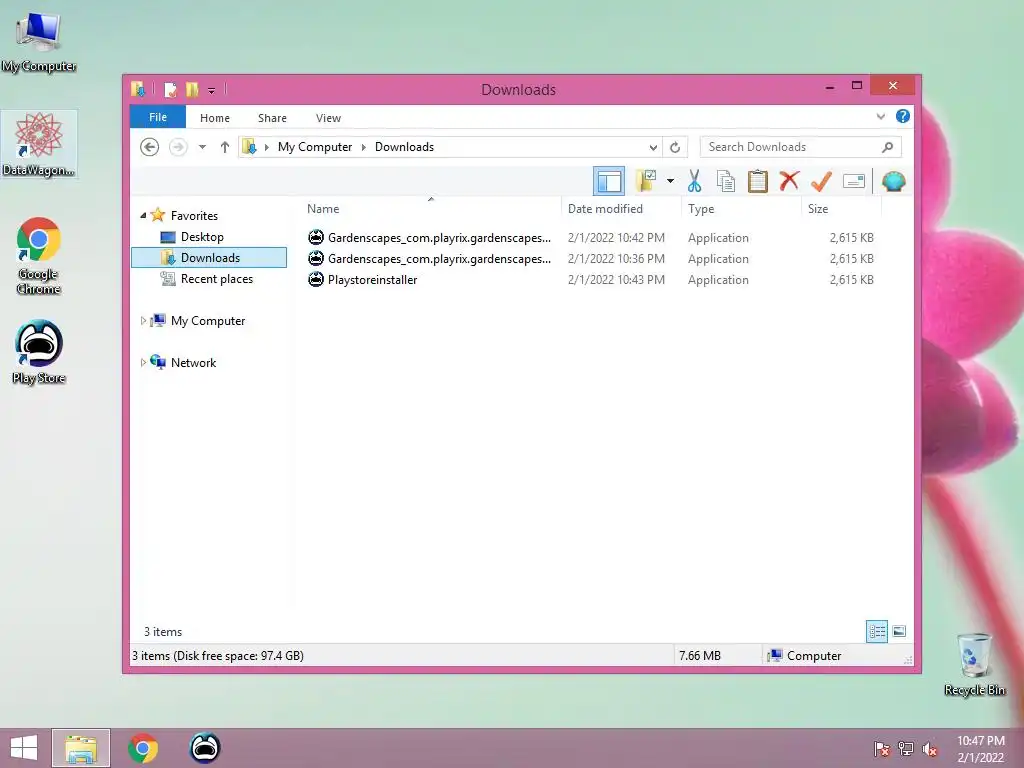The height and width of the screenshot is (768, 1024).
Task: Switch to large thumbnails view button
Action: pyautogui.click(x=899, y=631)
